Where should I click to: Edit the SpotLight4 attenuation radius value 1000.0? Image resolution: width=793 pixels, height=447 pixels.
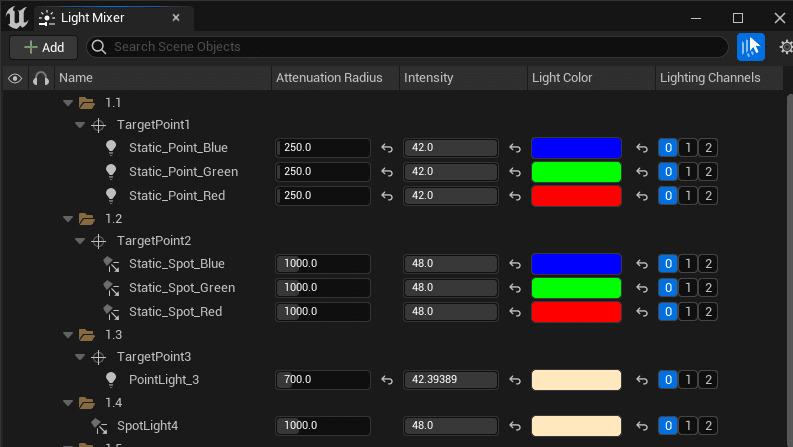pyautogui.click(x=323, y=425)
